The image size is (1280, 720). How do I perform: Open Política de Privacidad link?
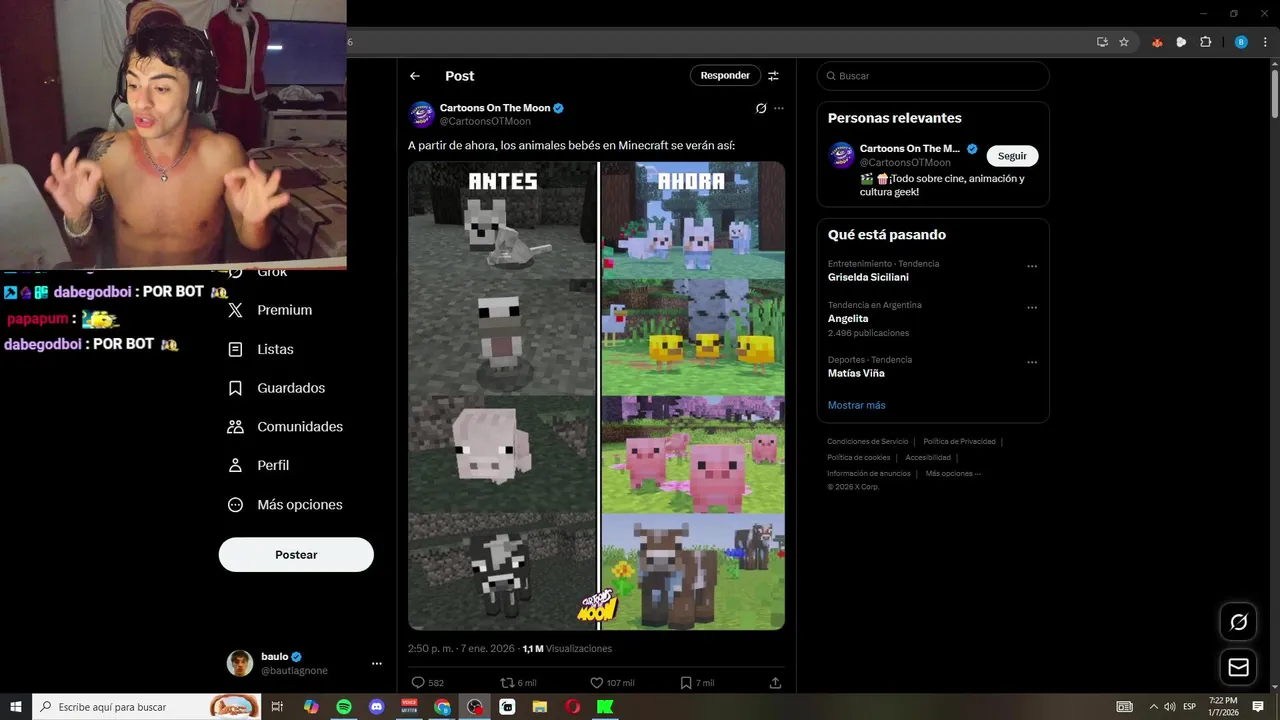tap(959, 441)
